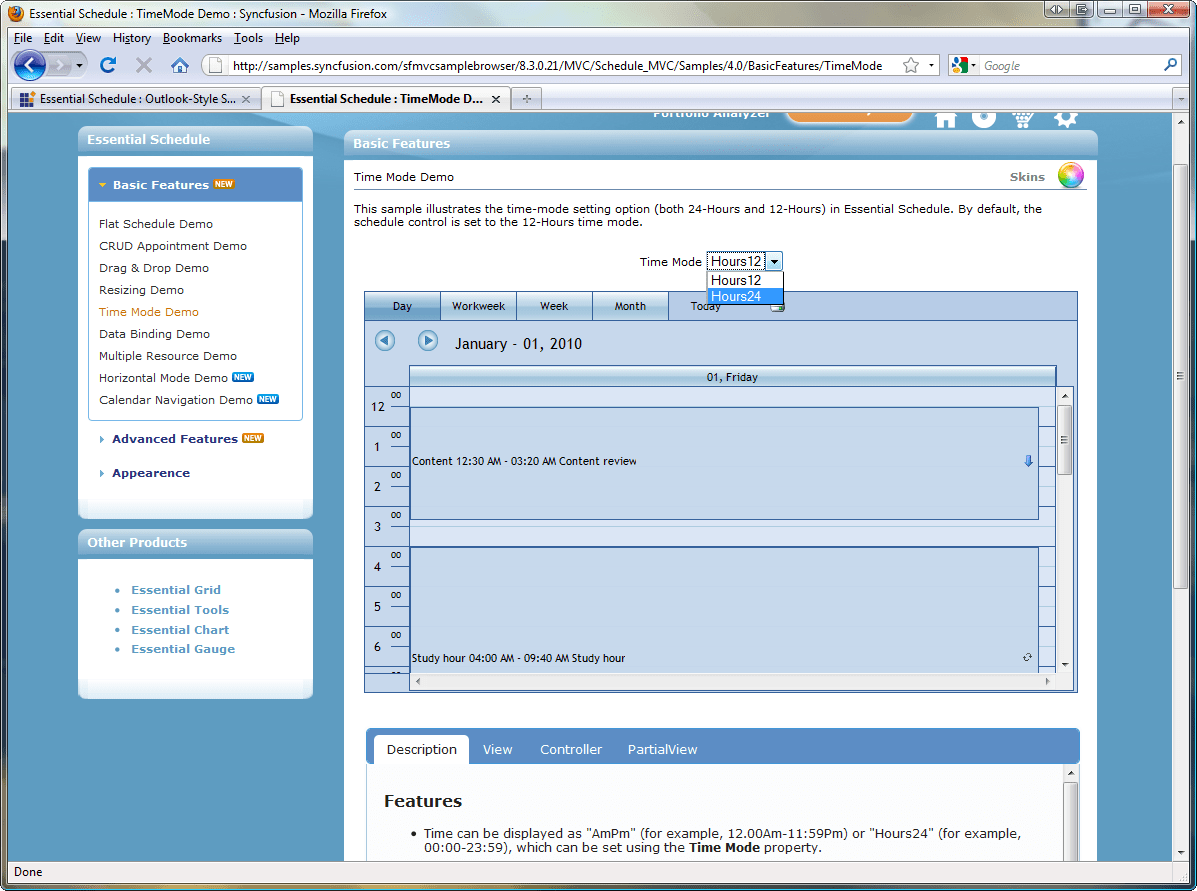The image size is (1197, 891).
Task: Click the browser home icon
Action: click(x=180, y=65)
